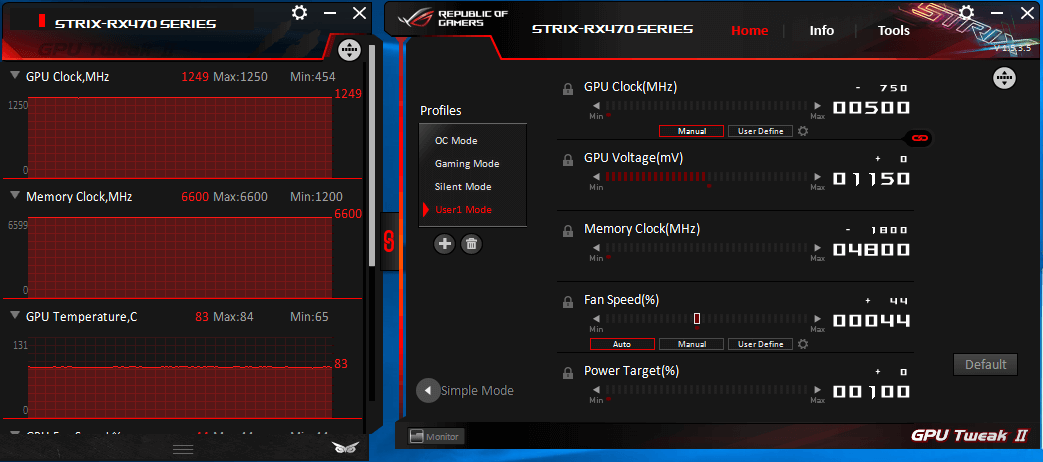Click the Simple Mode back arrow icon
Viewport: 1043px width, 462px height.
point(428,390)
